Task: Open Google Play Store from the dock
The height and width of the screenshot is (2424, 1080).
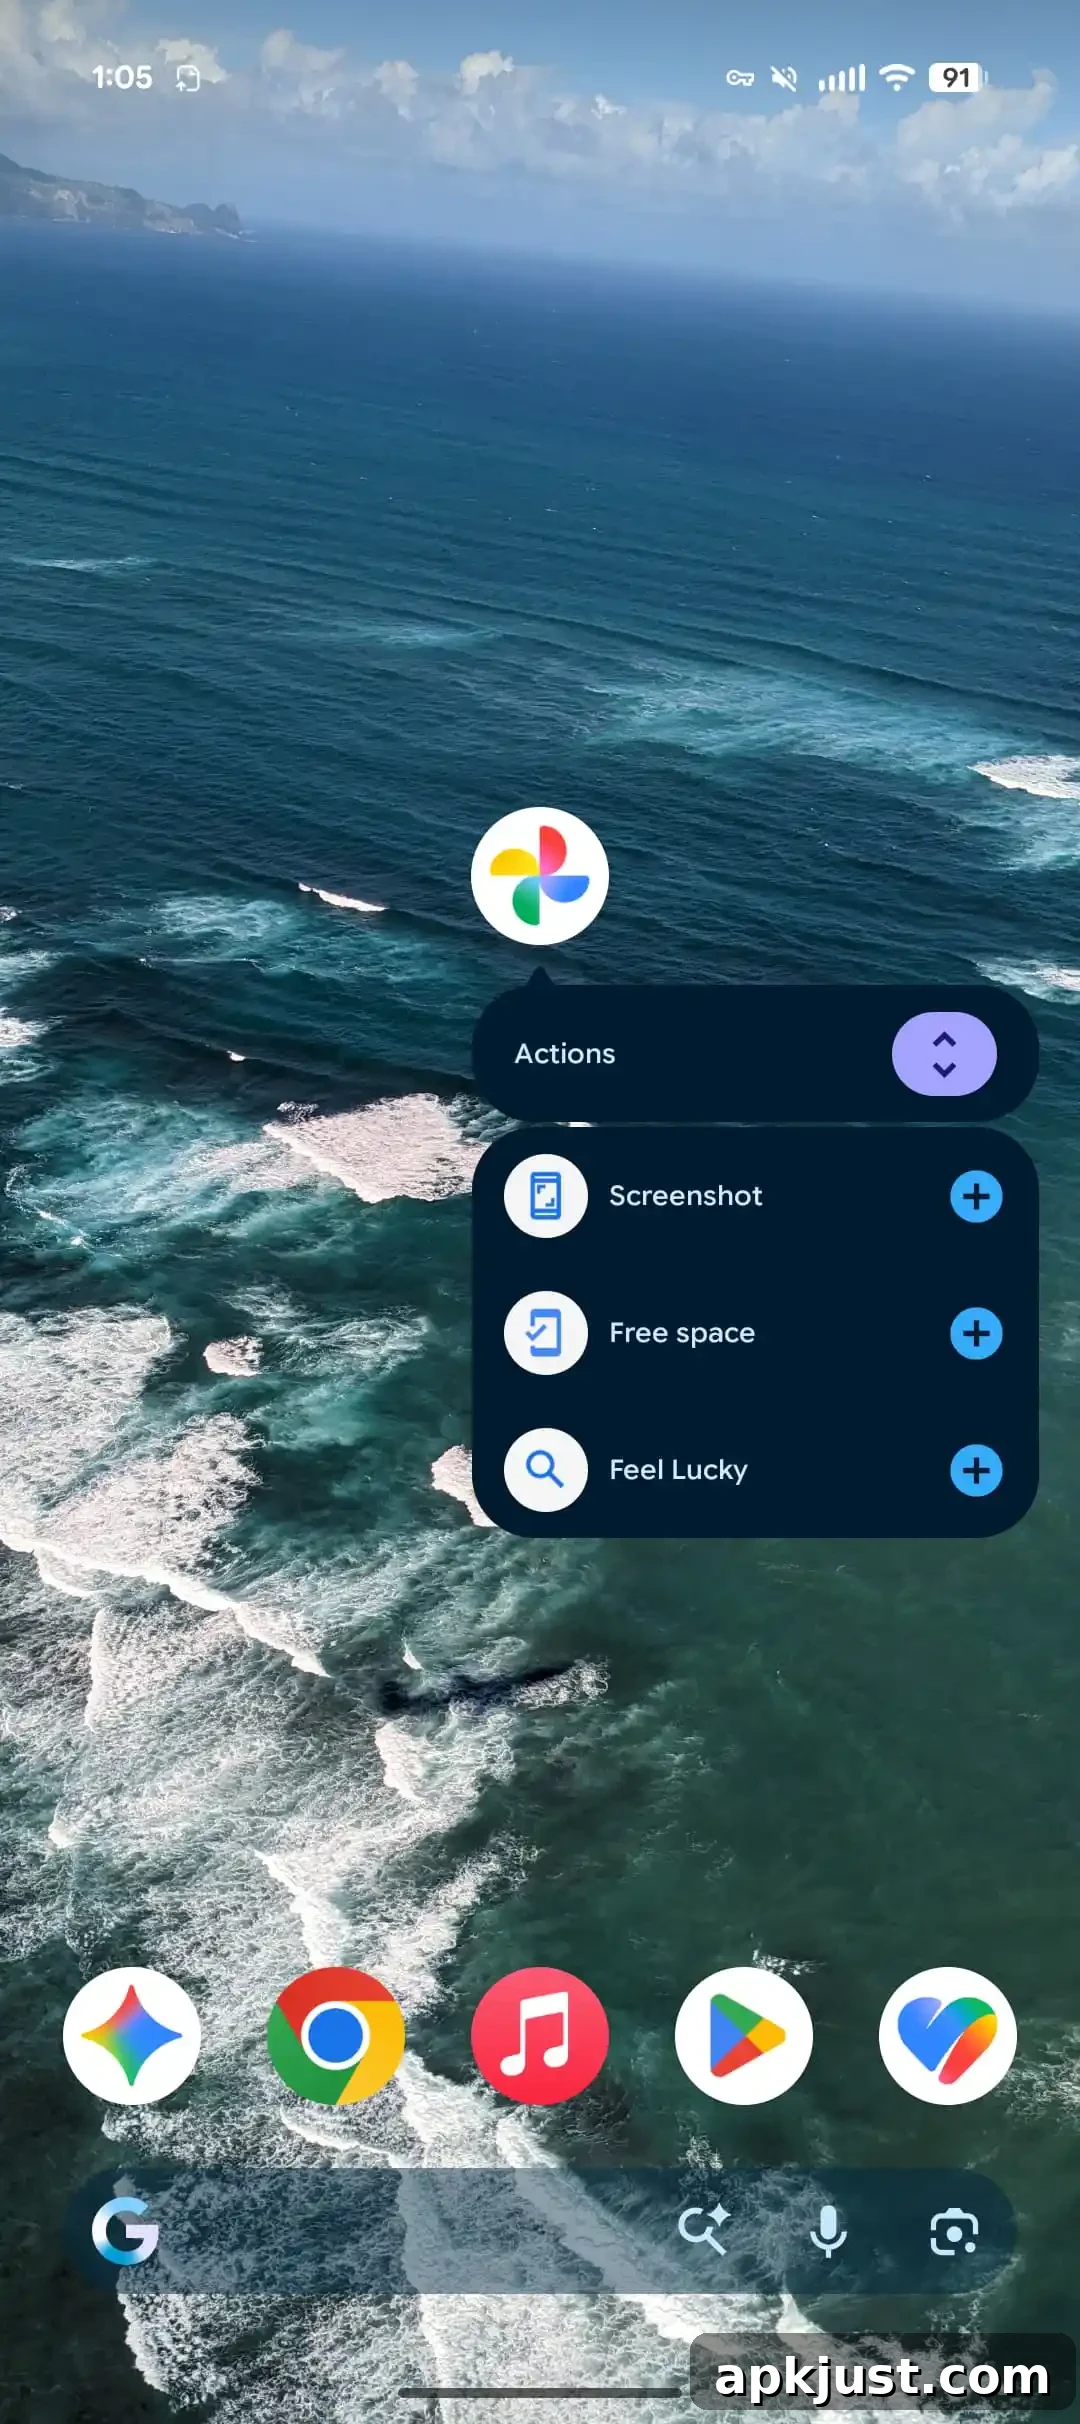Action: (x=744, y=2036)
